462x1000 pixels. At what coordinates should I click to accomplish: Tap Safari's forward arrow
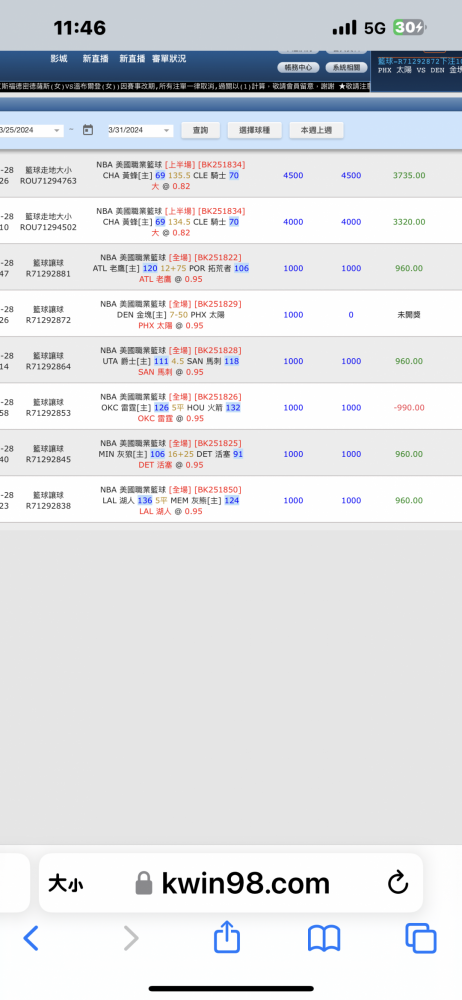click(130, 938)
